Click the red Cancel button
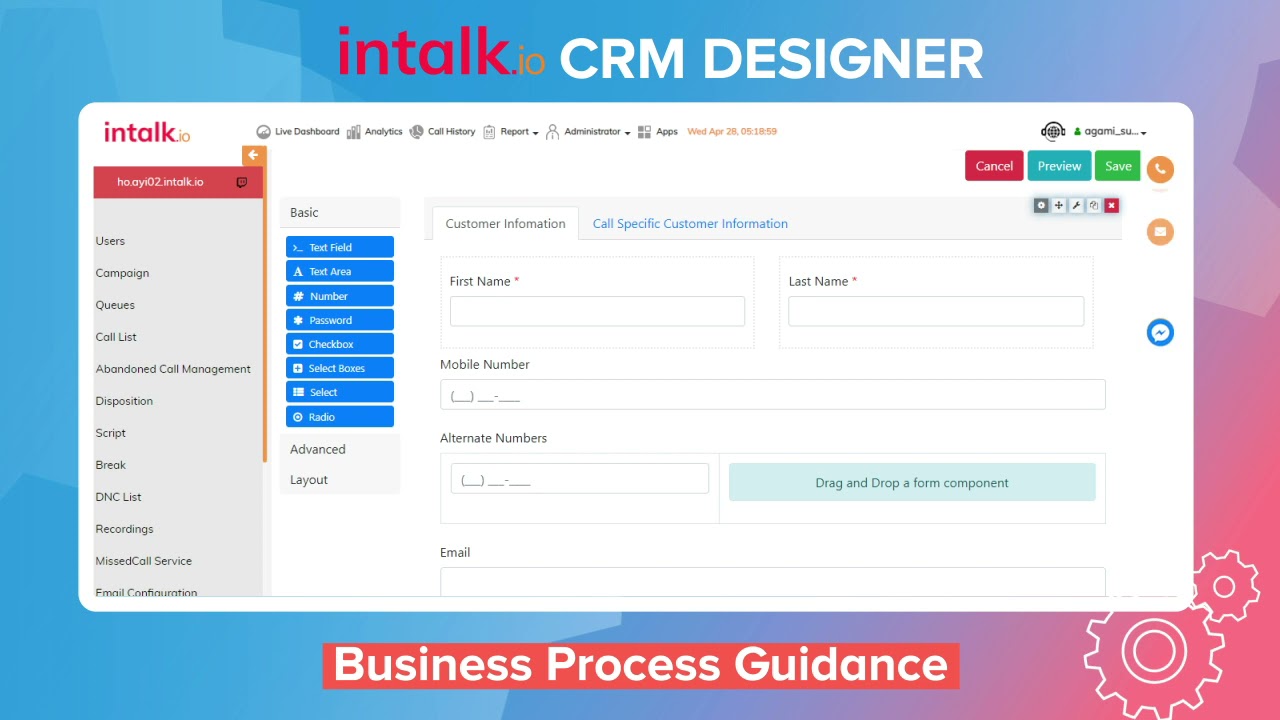This screenshot has width=1280, height=720. tap(994, 166)
